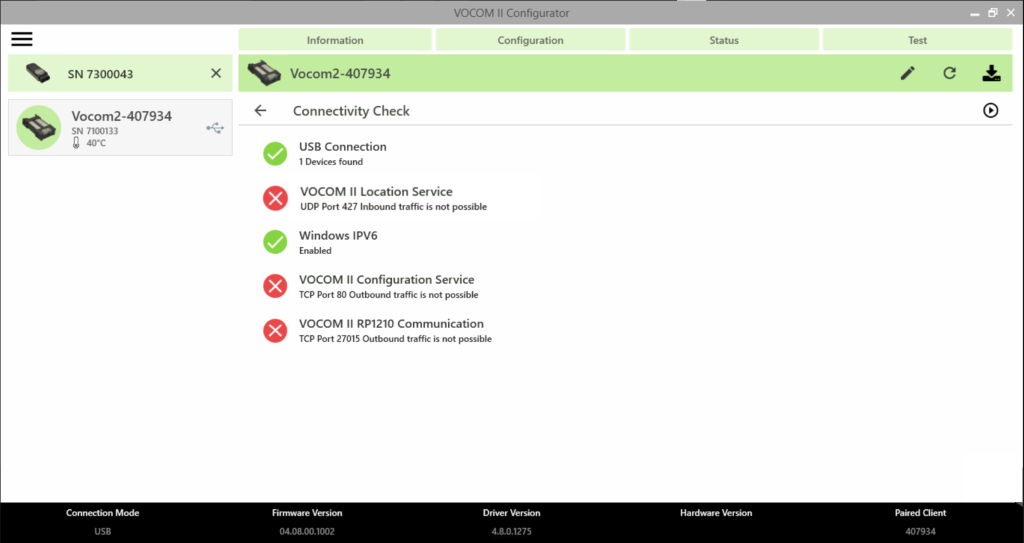This screenshot has width=1024, height=543.
Task: Open the Status tab
Action: pyautogui.click(x=724, y=40)
